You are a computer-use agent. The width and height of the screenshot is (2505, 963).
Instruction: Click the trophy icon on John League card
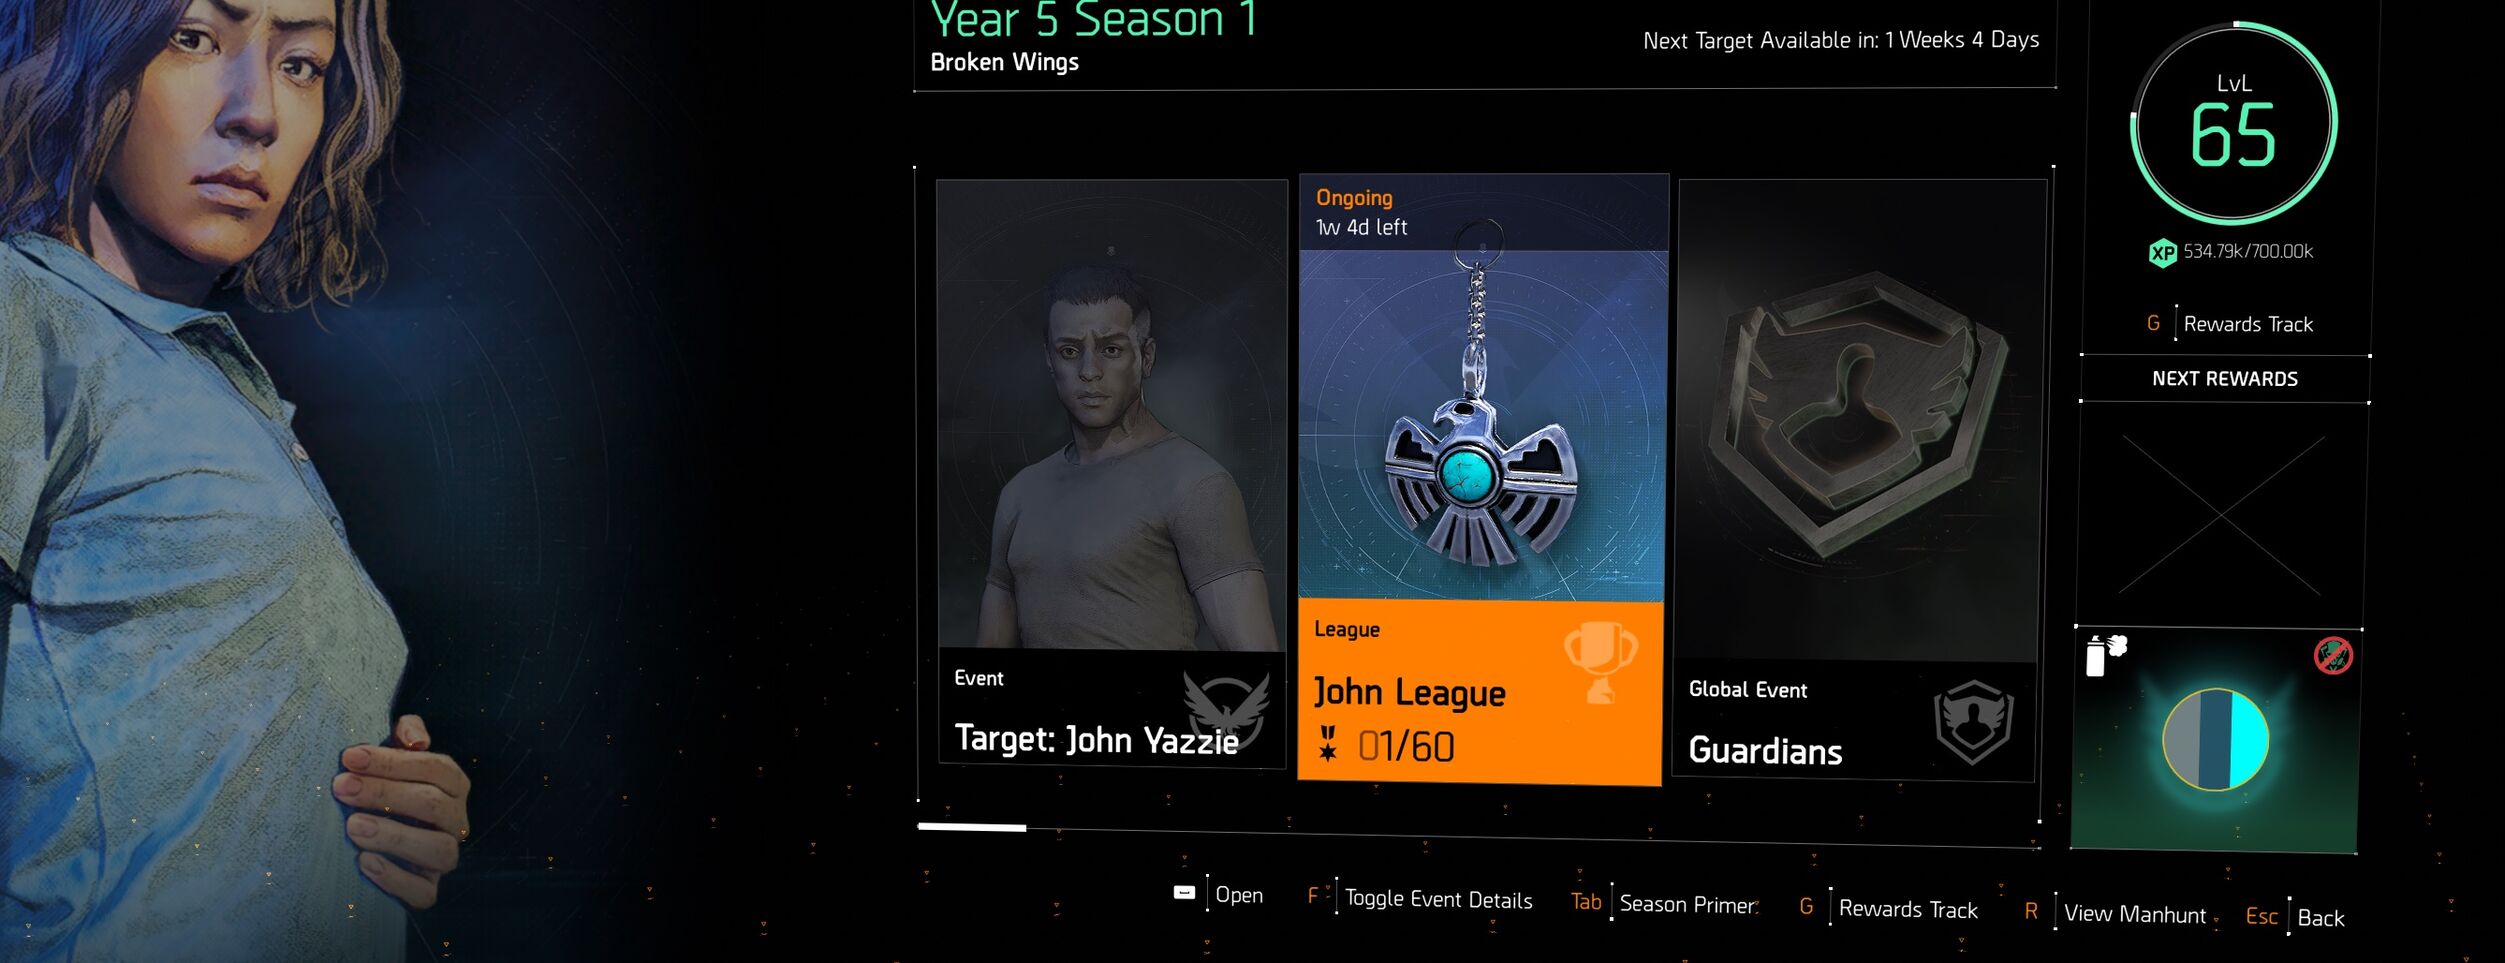(x=1601, y=662)
